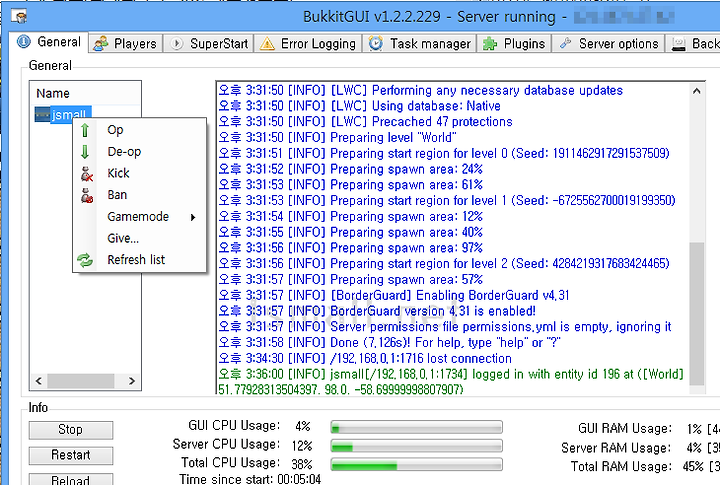Click the GUI CPU Usage progress bar
Screen dimensions: 720x485
point(416,427)
